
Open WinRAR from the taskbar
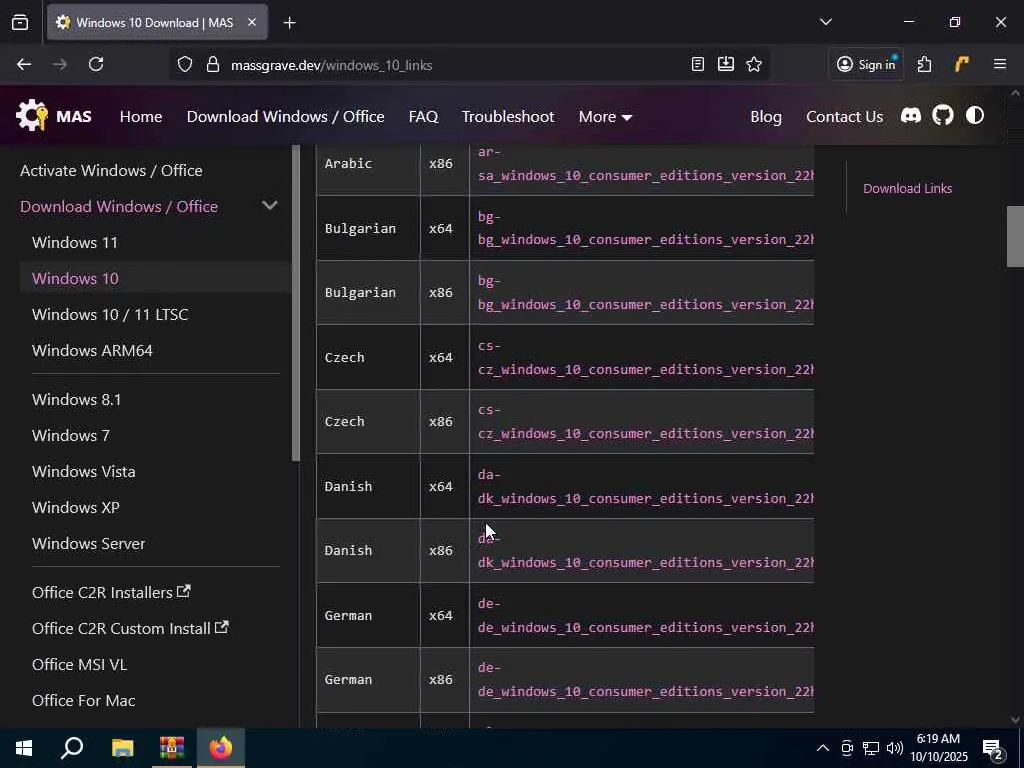[172, 748]
